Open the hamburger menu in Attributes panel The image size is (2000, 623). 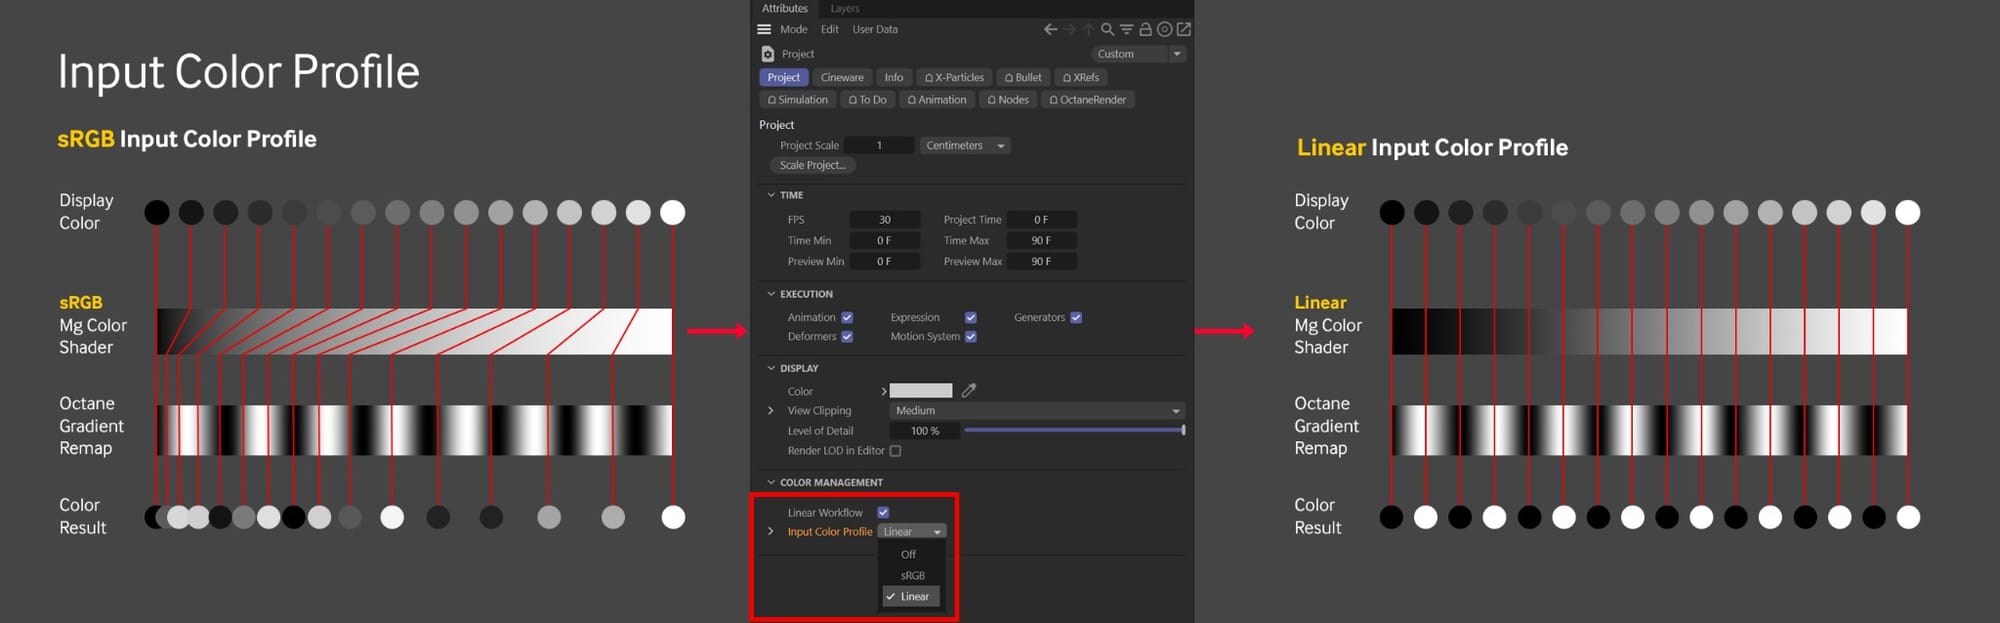[x=764, y=29]
